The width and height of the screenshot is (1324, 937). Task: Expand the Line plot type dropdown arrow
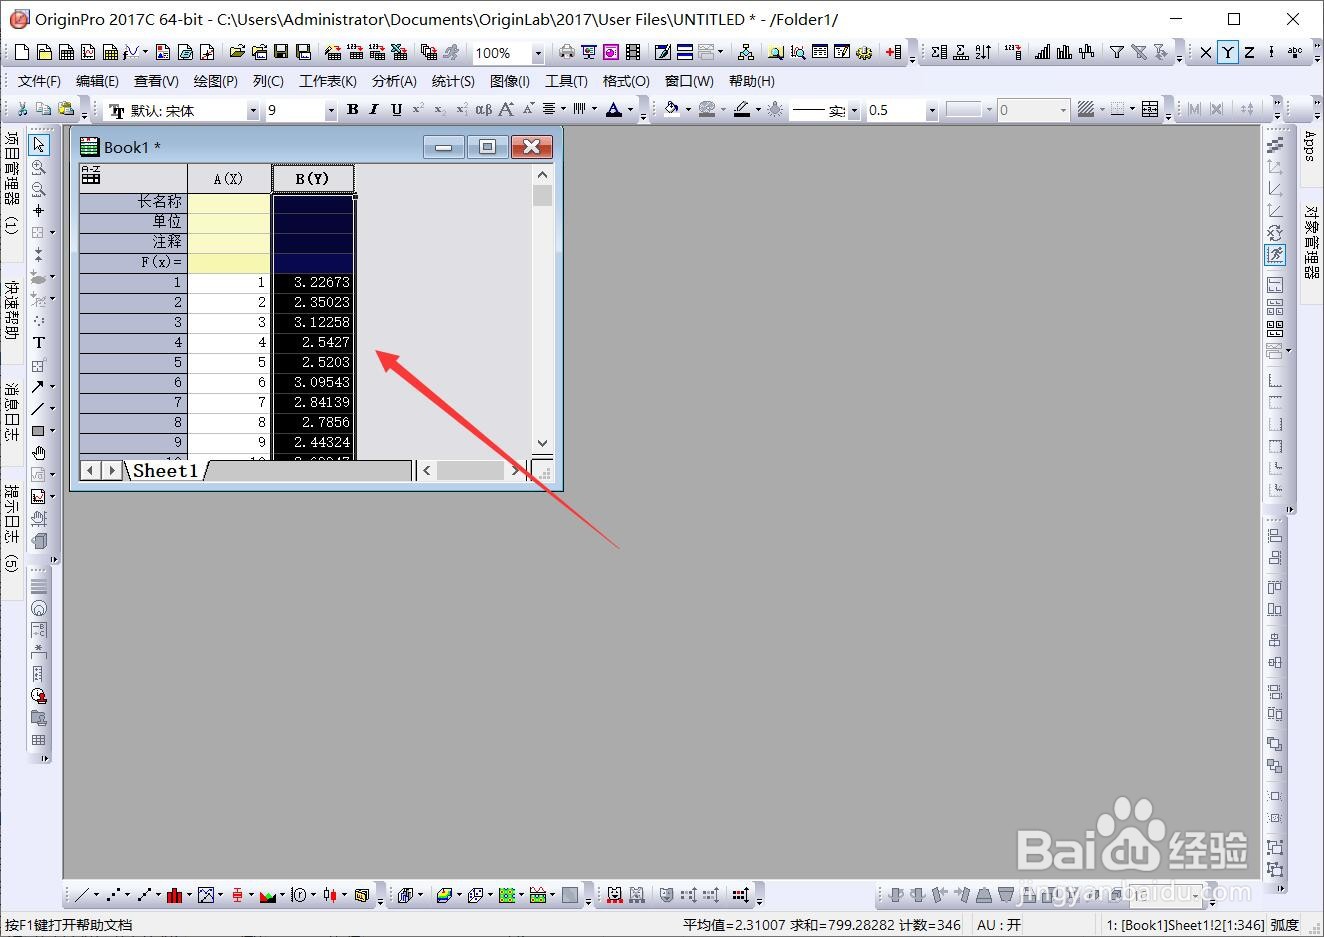tap(96, 895)
